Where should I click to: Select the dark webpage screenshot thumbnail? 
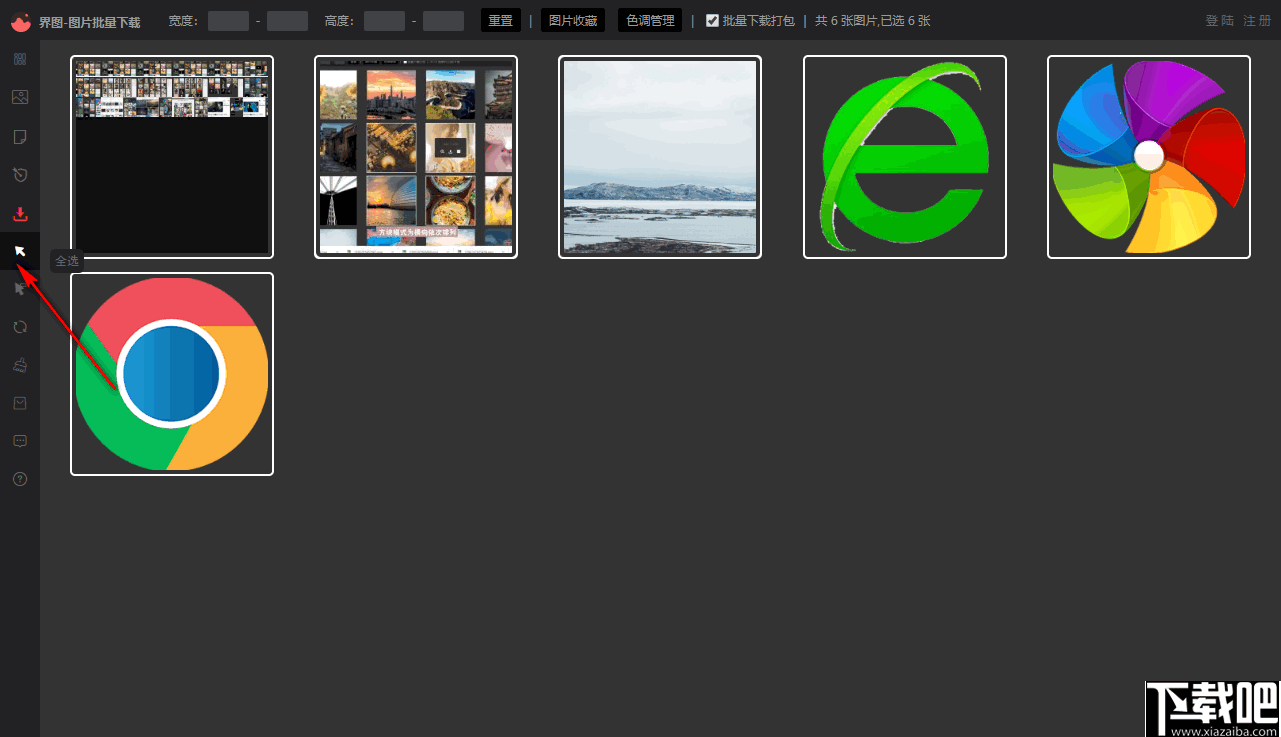[172, 157]
